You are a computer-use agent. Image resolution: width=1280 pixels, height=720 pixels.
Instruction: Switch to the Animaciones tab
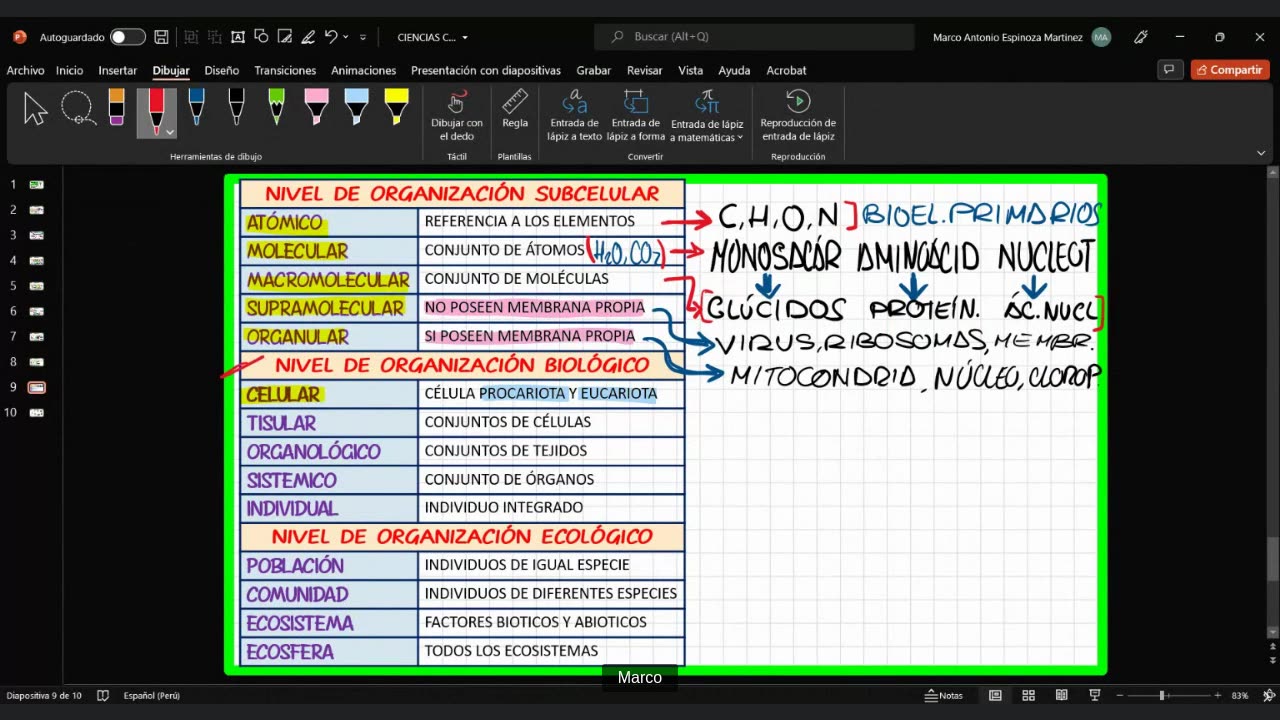(x=364, y=70)
